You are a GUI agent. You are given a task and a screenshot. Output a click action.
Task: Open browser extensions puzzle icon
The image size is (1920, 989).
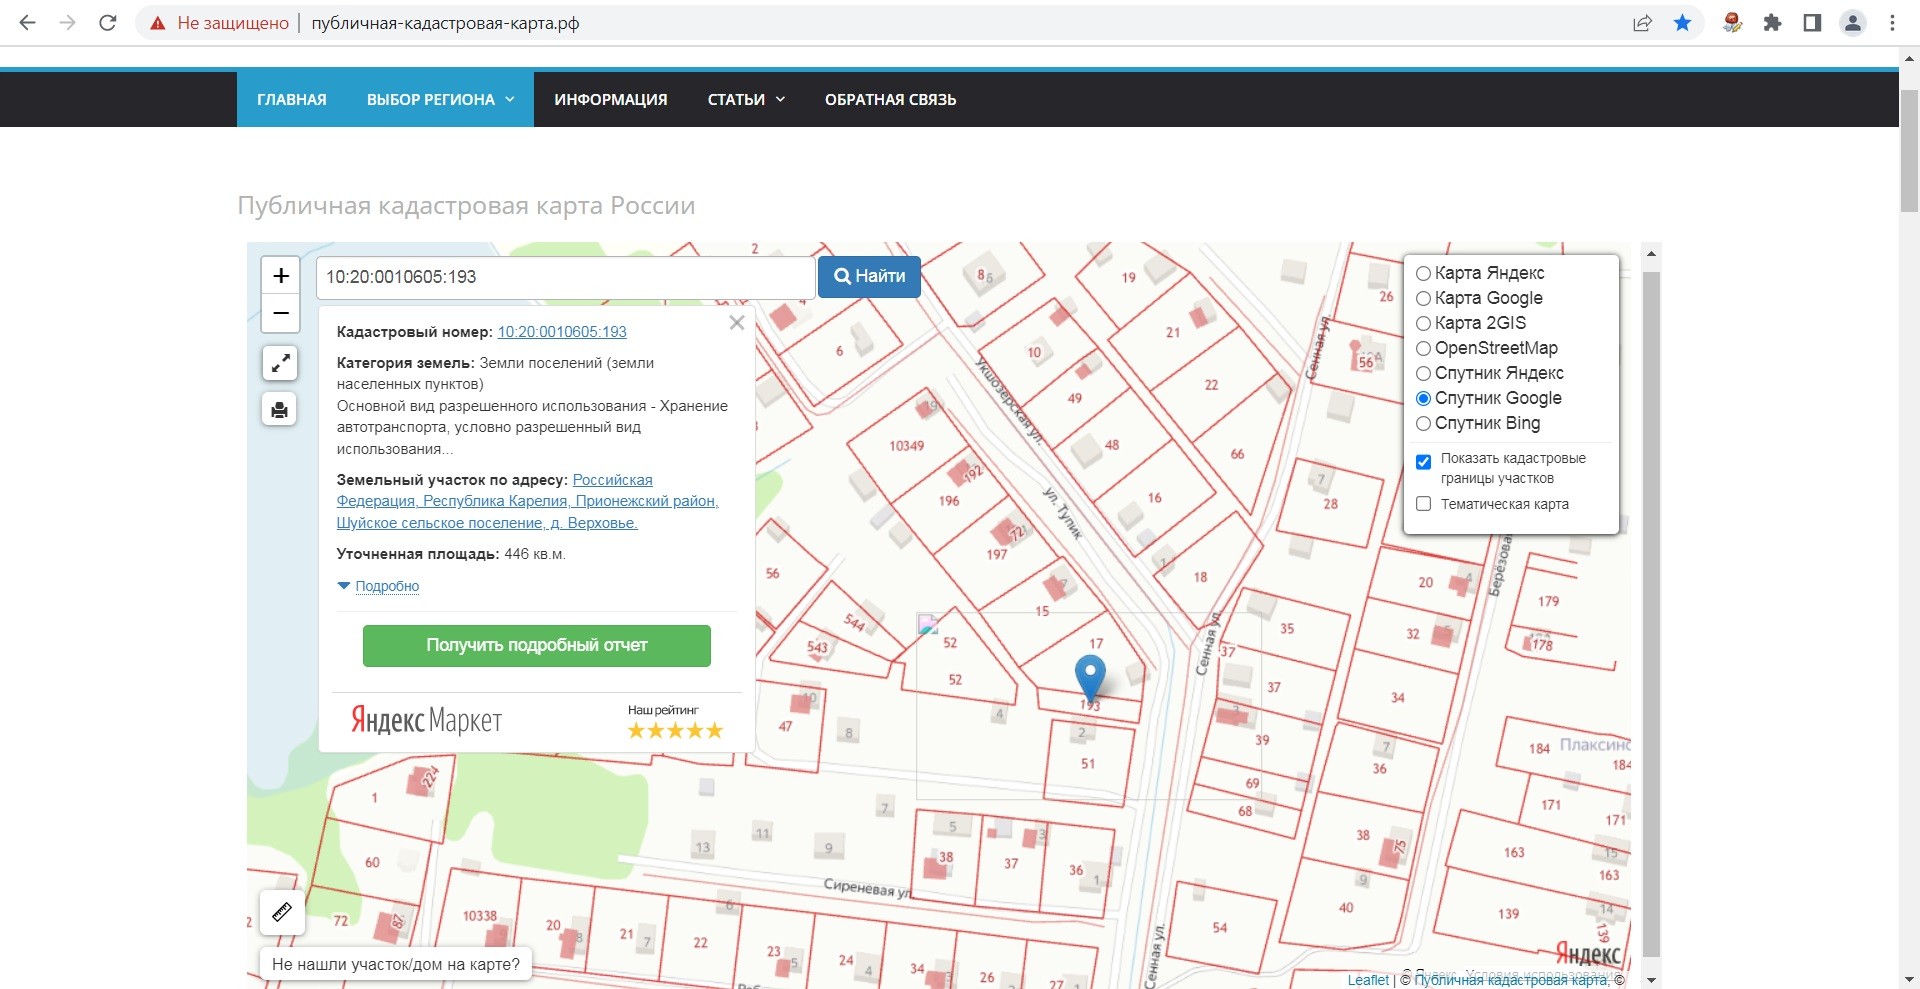tap(1772, 23)
